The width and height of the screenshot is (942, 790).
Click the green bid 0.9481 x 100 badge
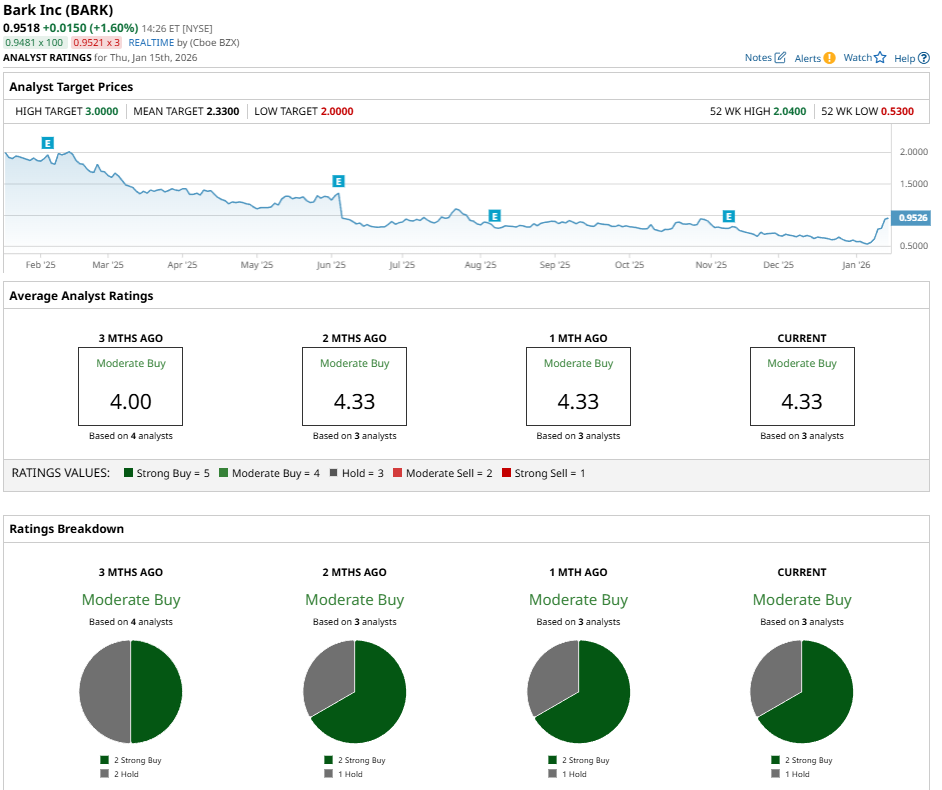click(x=35, y=43)
